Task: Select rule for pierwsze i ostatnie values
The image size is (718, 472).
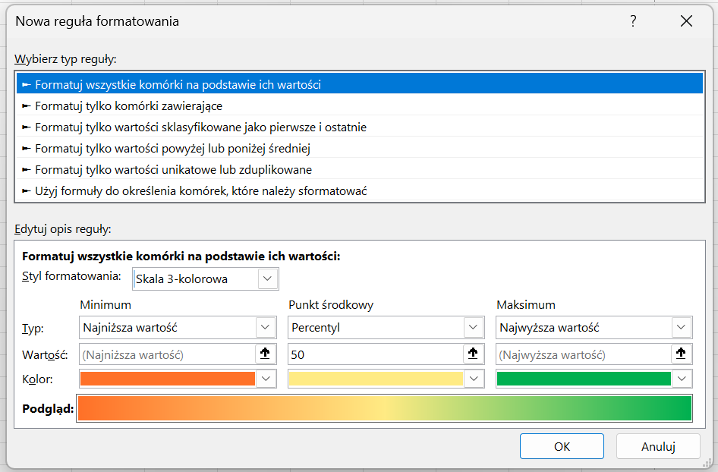Action: click(200, 127)
